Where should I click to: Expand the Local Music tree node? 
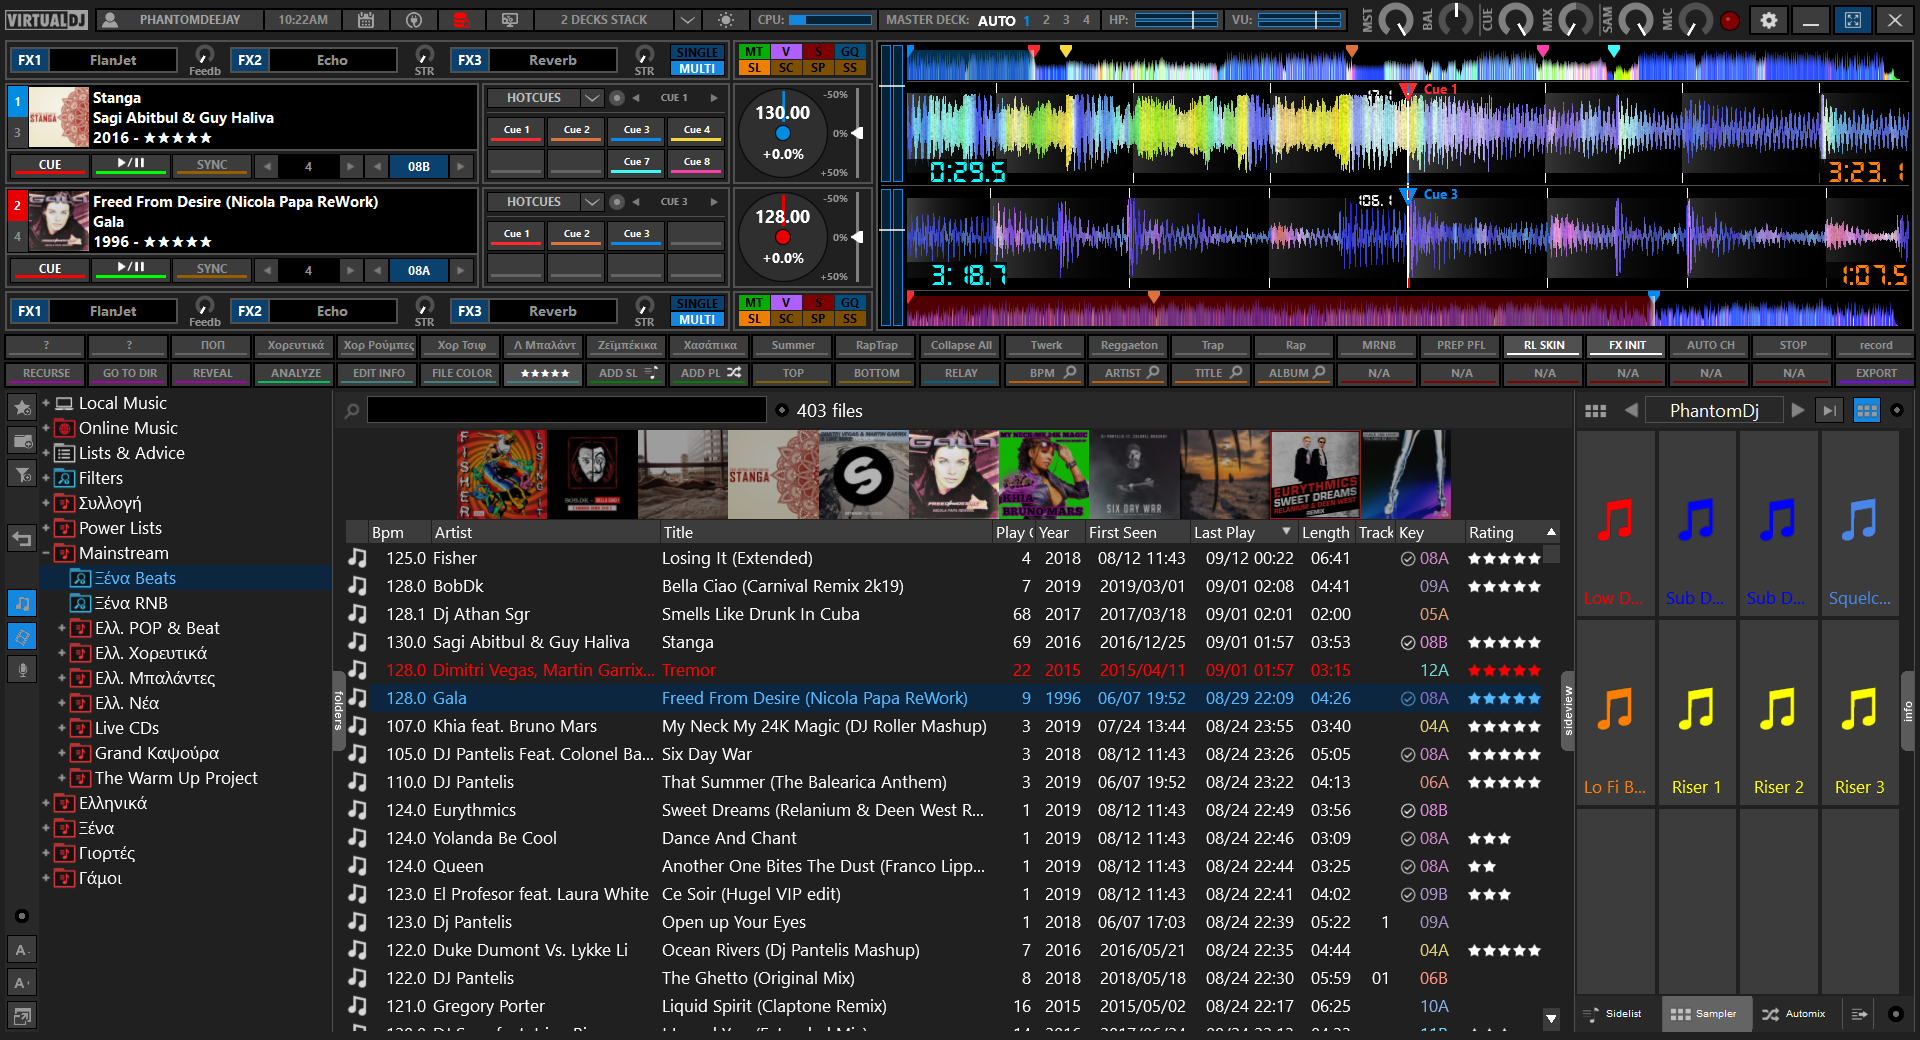tap(46, 403)
